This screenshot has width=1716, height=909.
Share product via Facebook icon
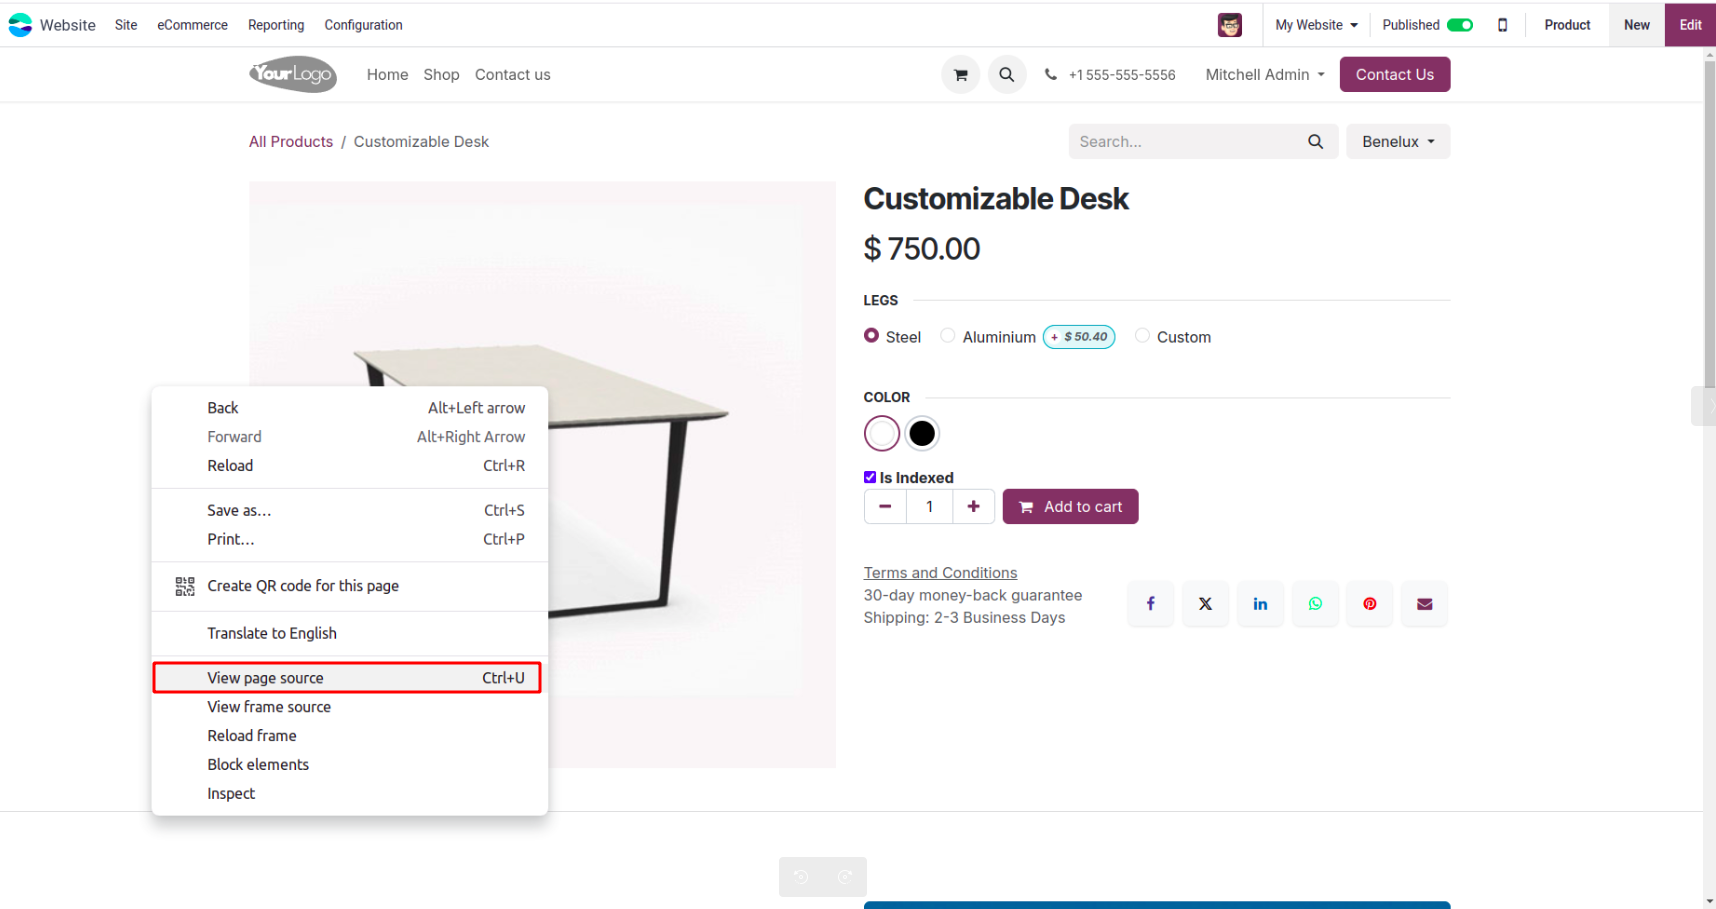click(x=1151, y=604)
